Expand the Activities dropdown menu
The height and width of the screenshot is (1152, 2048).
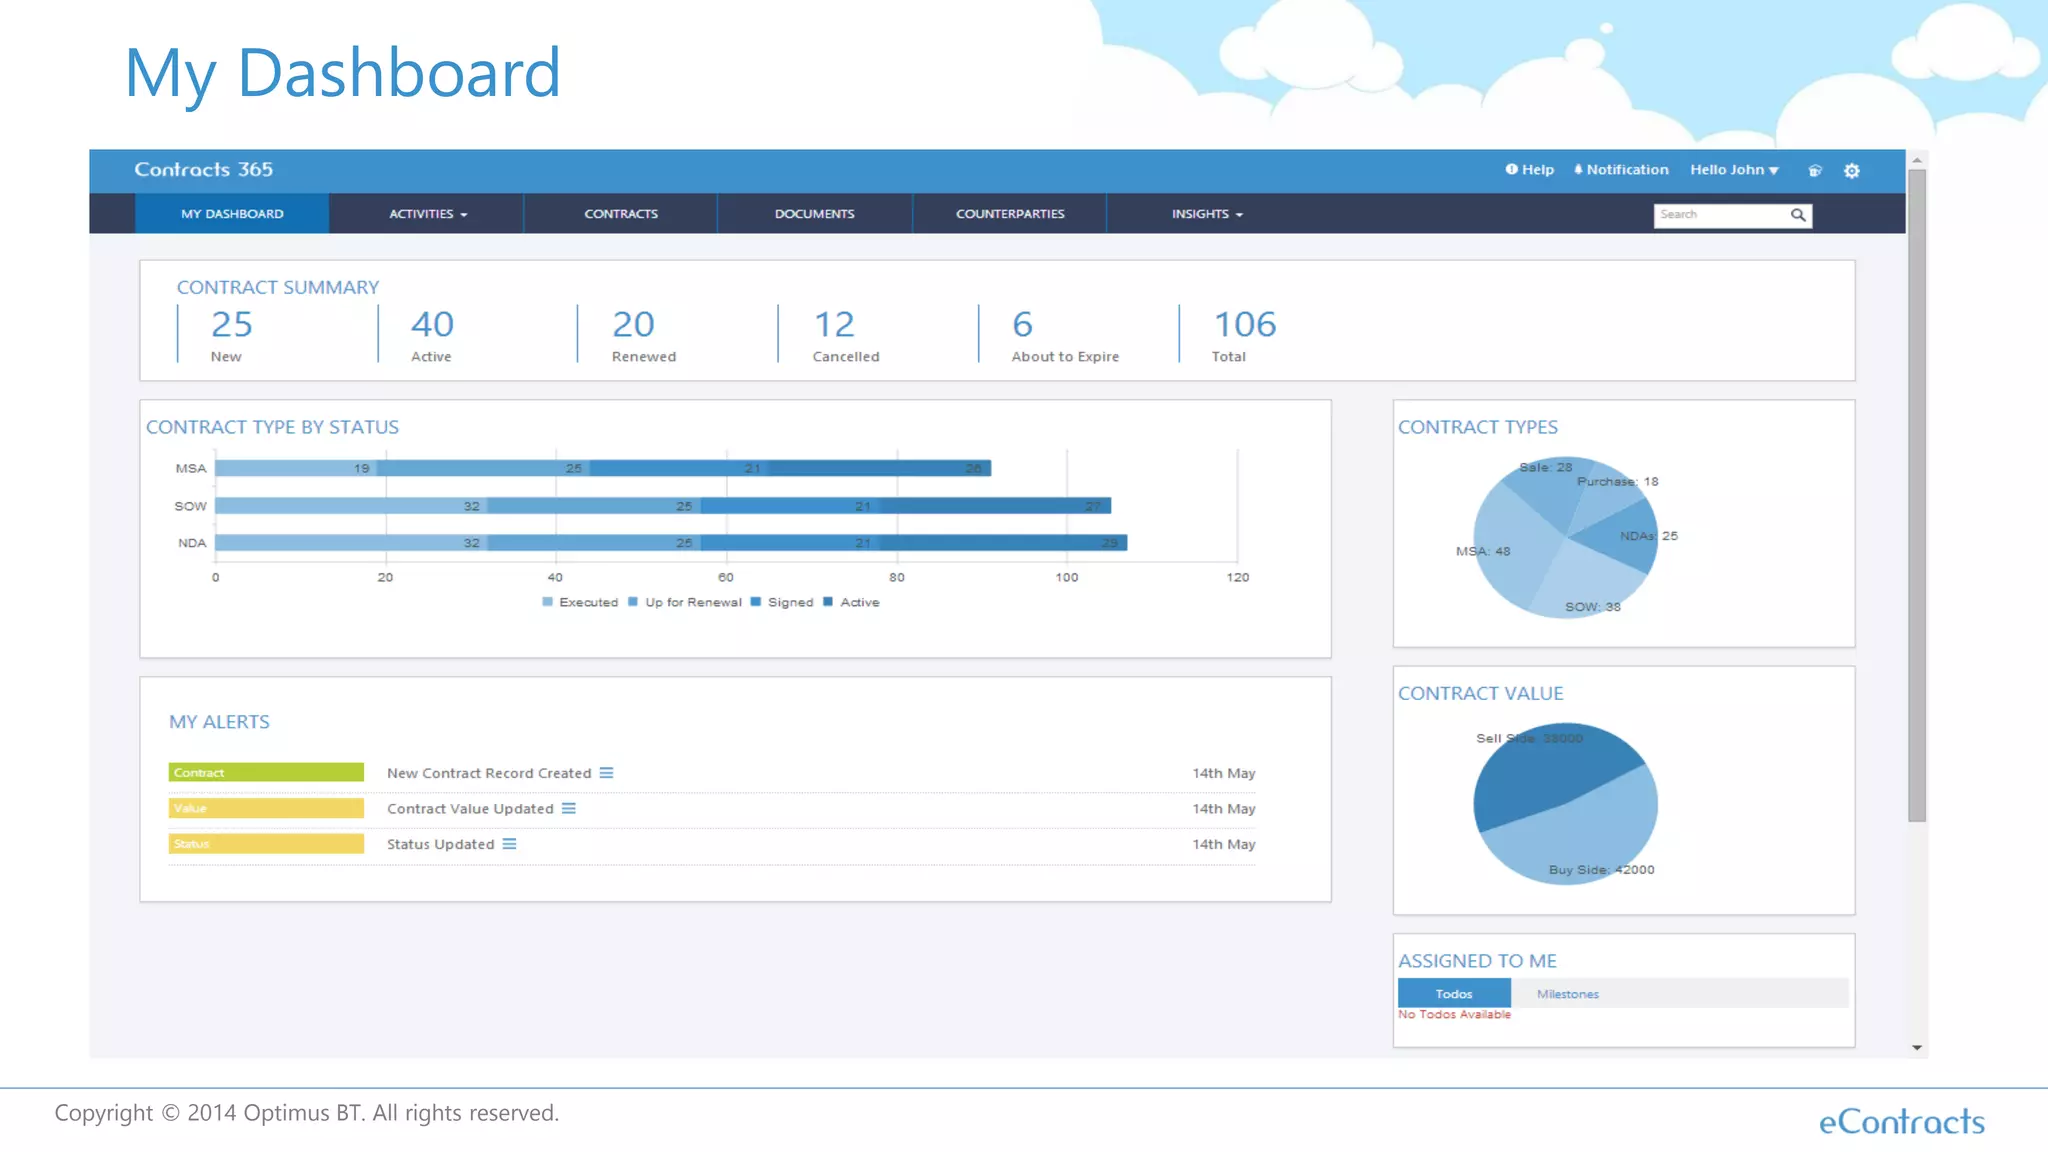pyautogui.click(x=428, y=214)
